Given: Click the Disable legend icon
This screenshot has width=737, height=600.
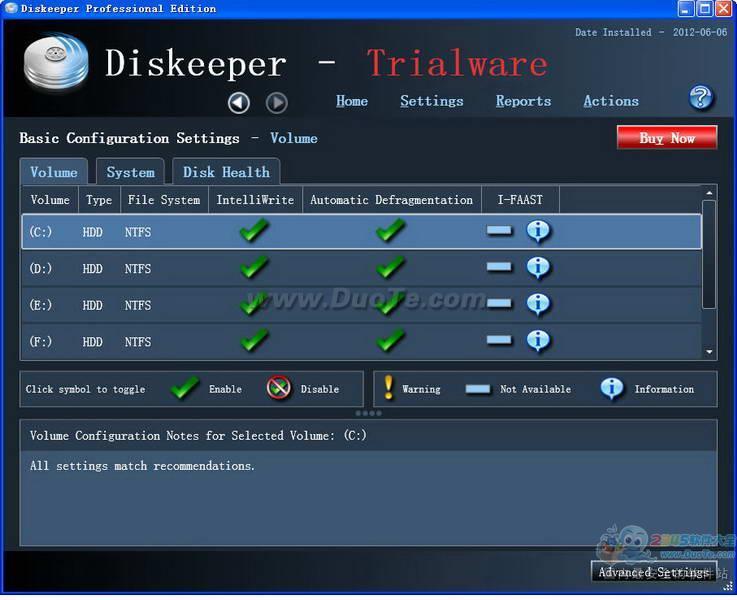Looking at the screenshot, I should (279, 388).
